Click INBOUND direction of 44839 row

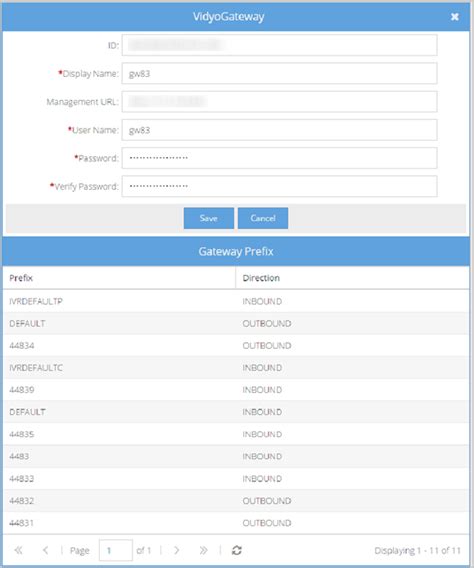point(262,390)
